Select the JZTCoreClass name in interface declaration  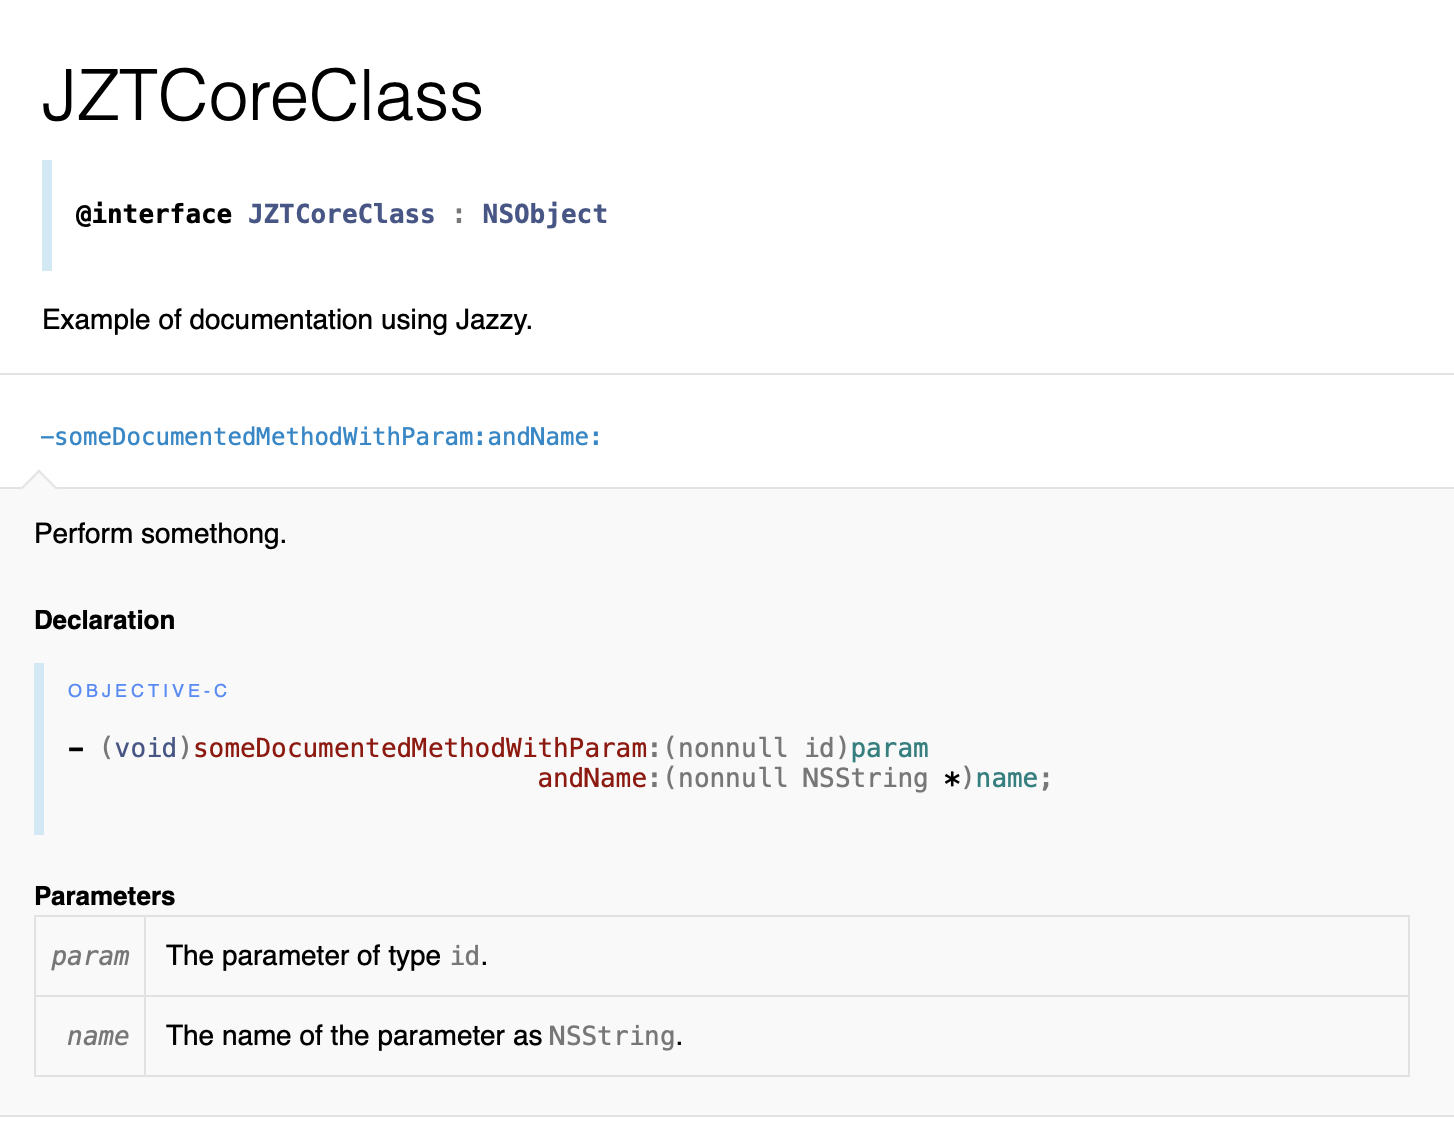pyautogui.click(x=341, y=213)
